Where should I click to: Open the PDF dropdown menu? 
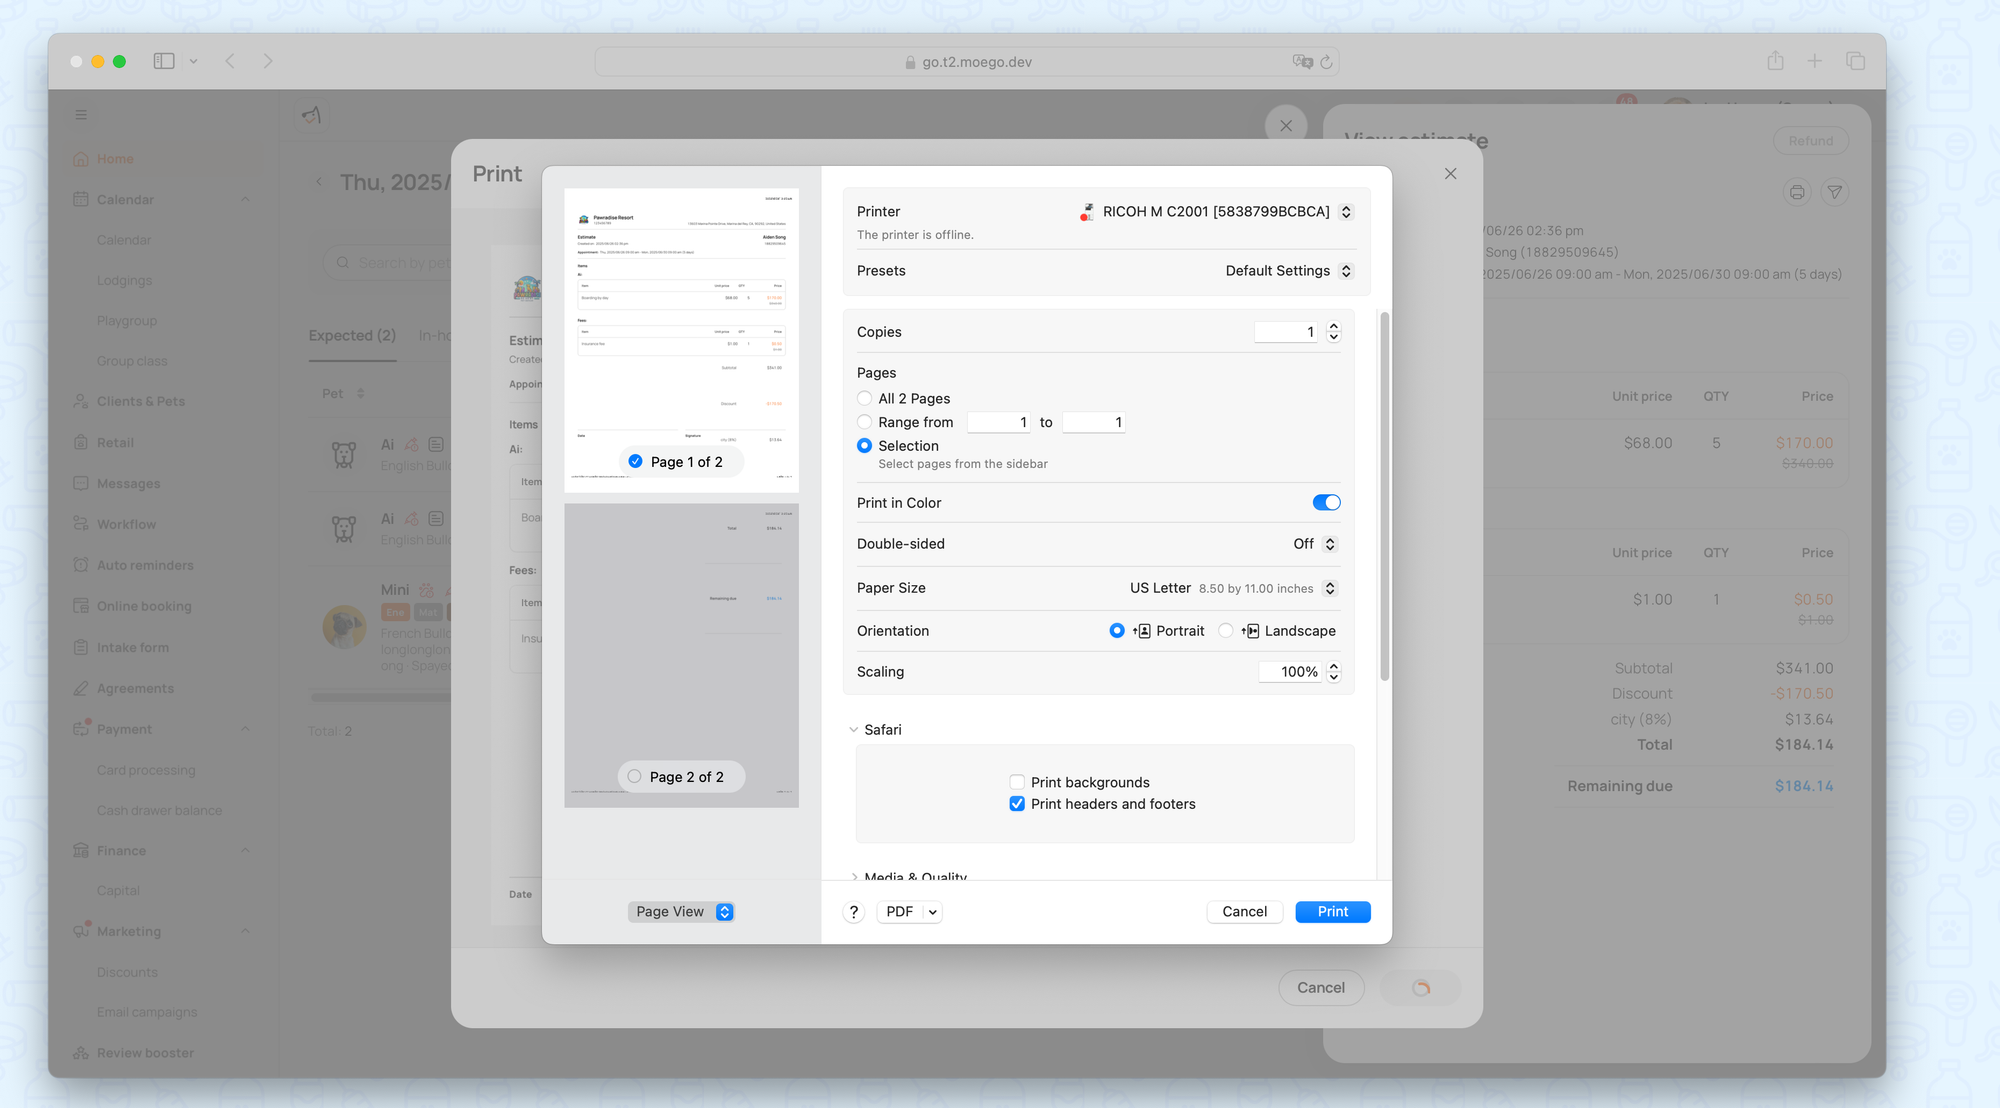point(931,912)
